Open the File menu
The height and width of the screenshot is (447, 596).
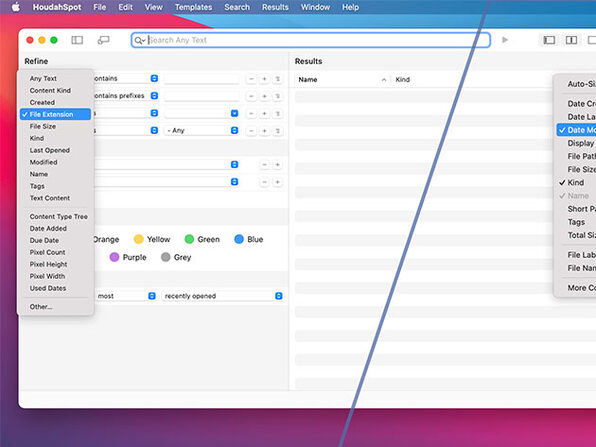pos(100,7)
